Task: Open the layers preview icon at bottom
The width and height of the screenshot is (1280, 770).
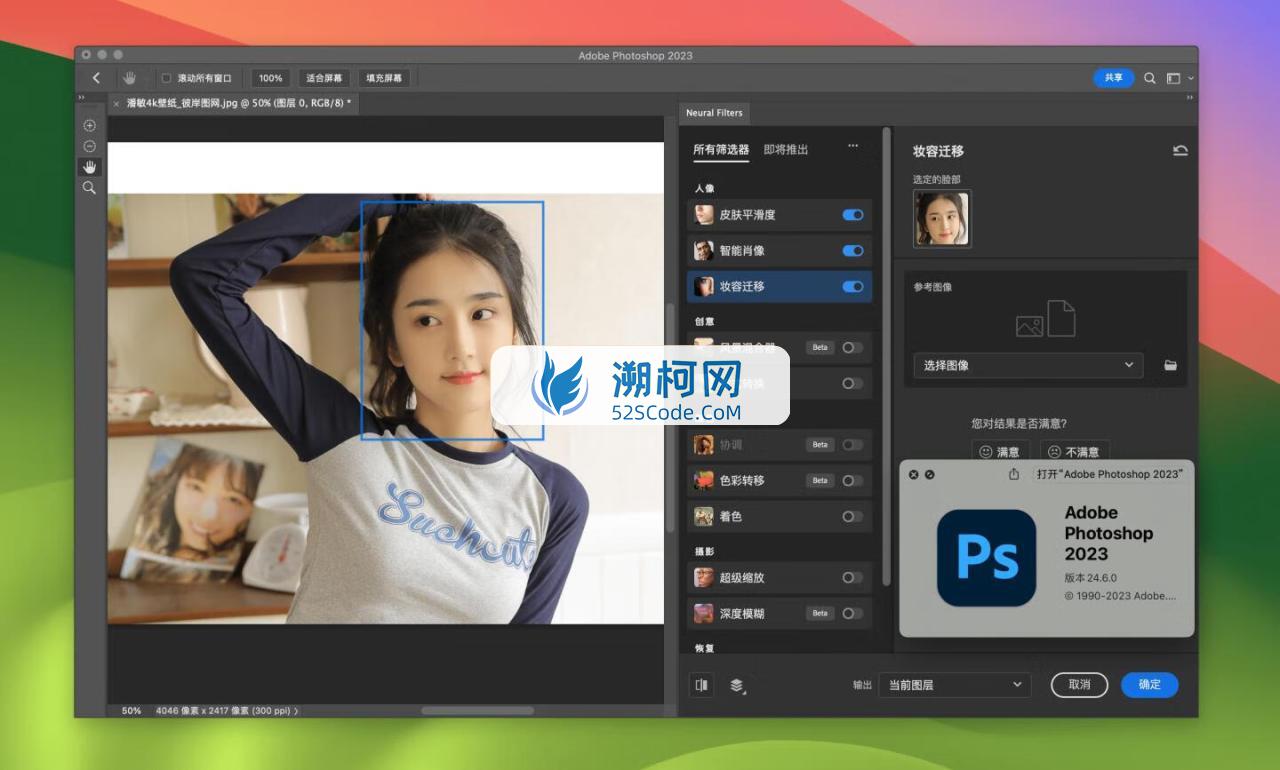Action: pyautogui.click(x=737, y=685)
